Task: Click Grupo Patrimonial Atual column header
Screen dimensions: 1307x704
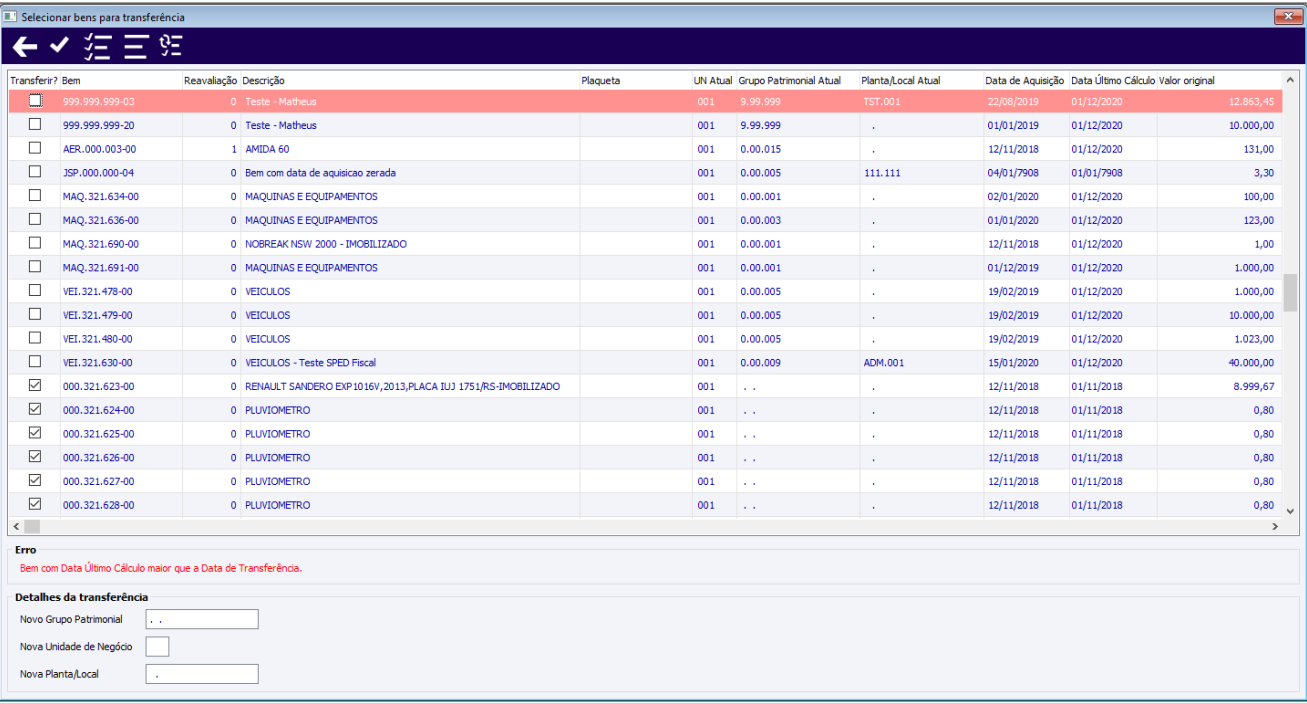Action: tap(797, 80)
